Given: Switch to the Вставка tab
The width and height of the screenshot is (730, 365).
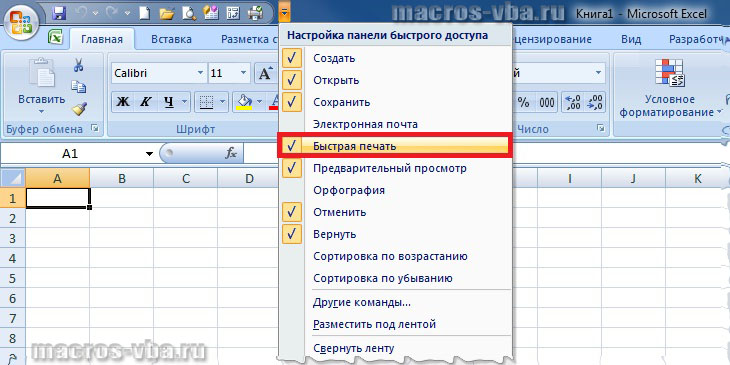Looking at the screenshot, I should (x=171, y=40).
